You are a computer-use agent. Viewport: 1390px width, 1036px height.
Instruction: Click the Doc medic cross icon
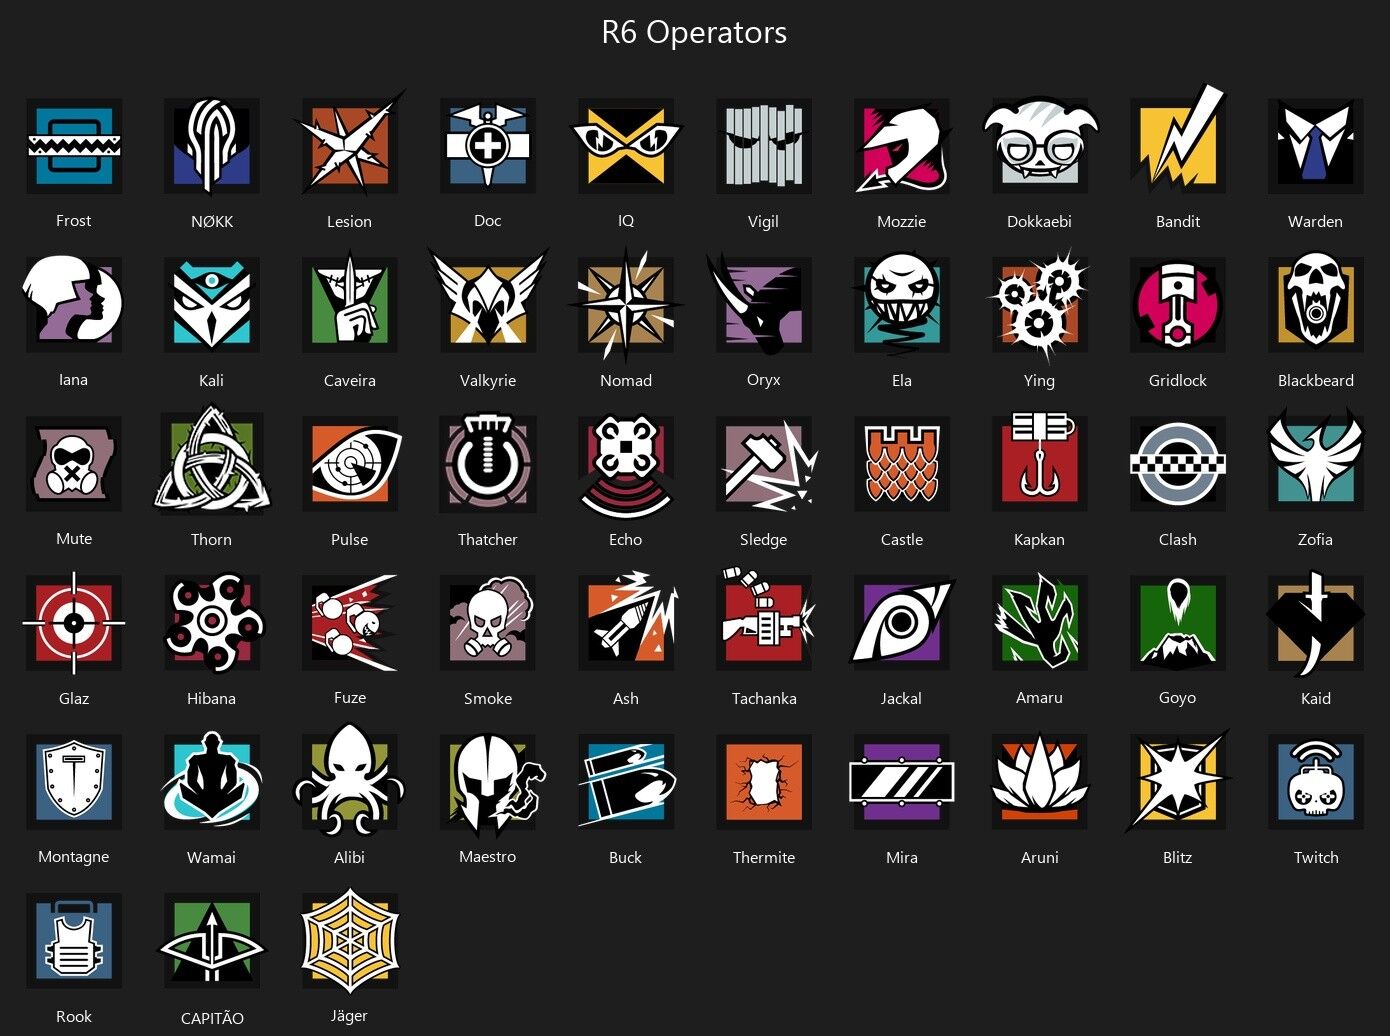coord(488,146)
